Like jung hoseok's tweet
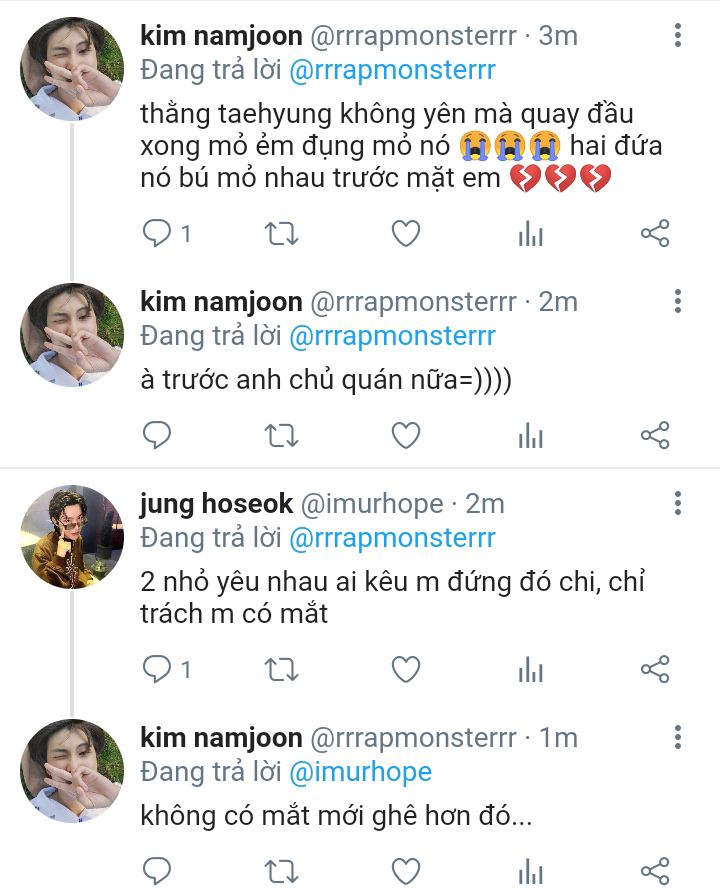Screen dimensions: 720x895 coord(404,669)
